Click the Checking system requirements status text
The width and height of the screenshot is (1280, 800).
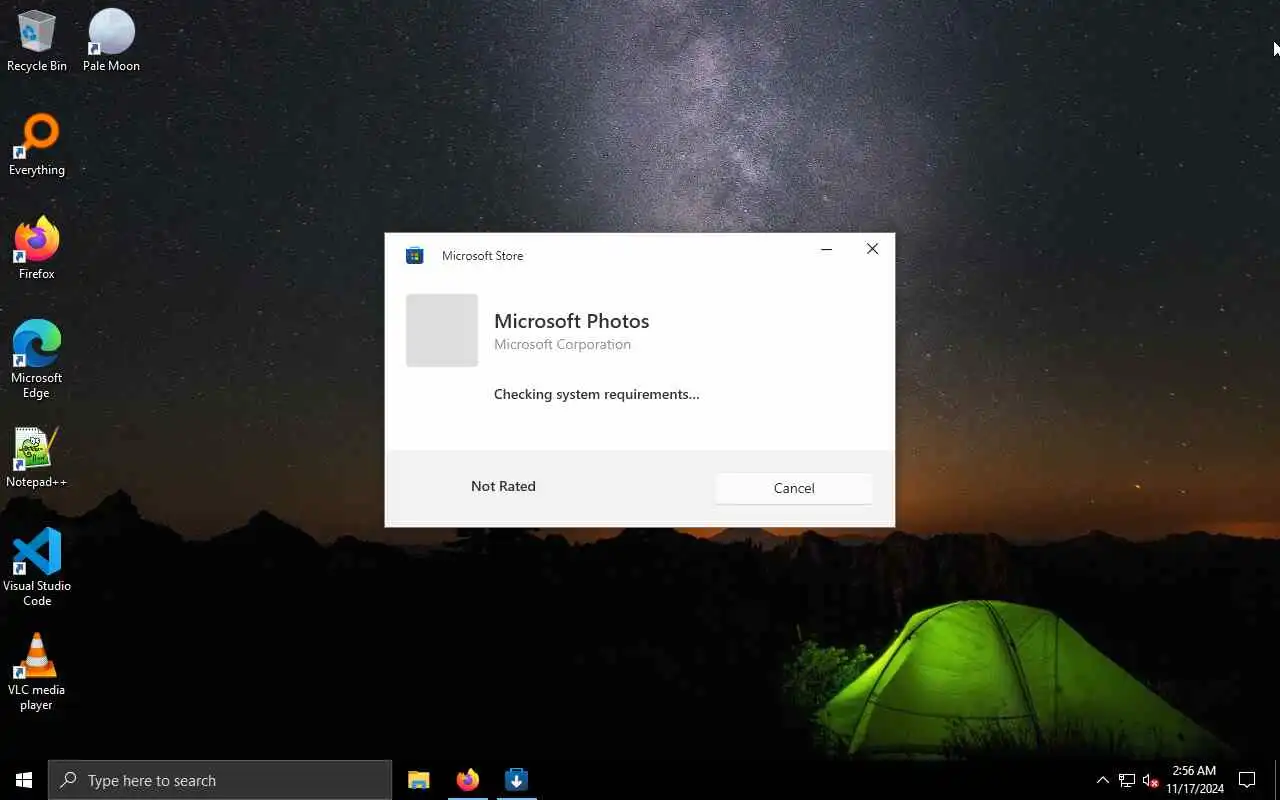pyautogui.click(x=596, y=394)
